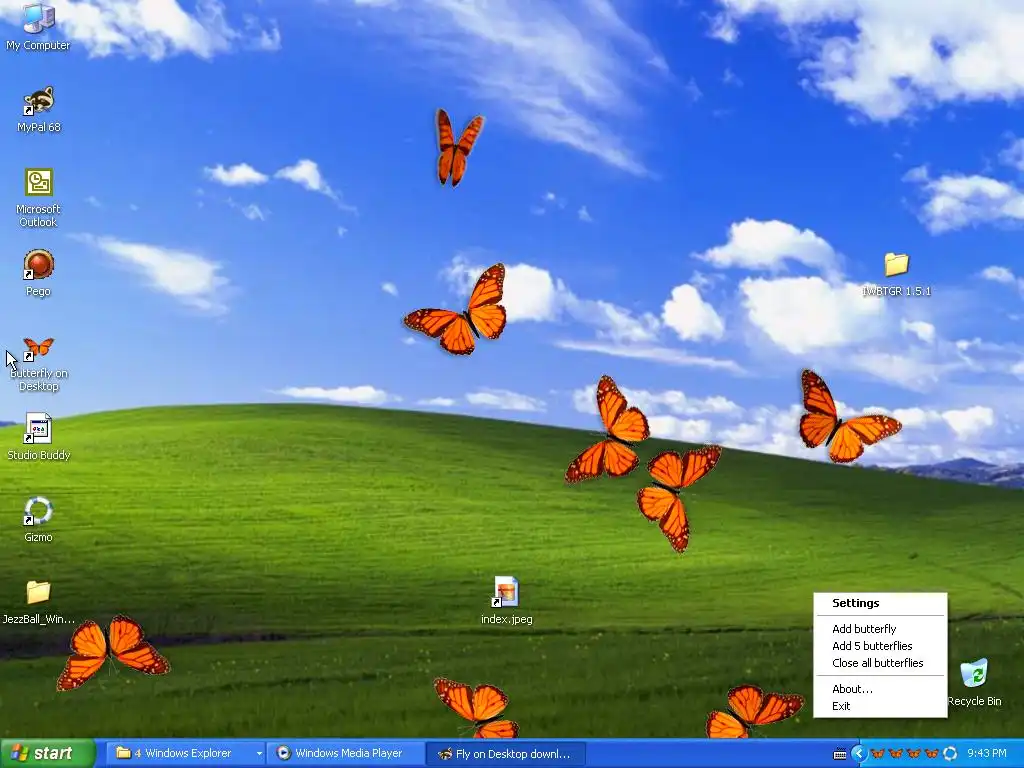Image resolution: width=1024 pixels, height=768 pixels.
Task: Open the Start menu button
Action: (x=48, y=754)
